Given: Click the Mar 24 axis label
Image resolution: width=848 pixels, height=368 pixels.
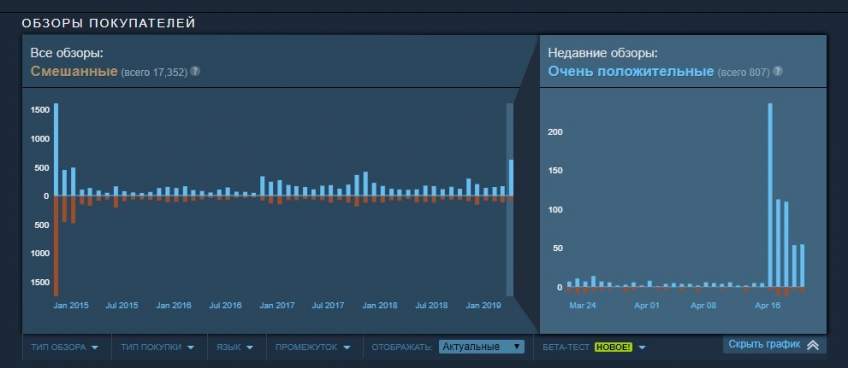Looking at the screenshot, I should click(582, 306).
